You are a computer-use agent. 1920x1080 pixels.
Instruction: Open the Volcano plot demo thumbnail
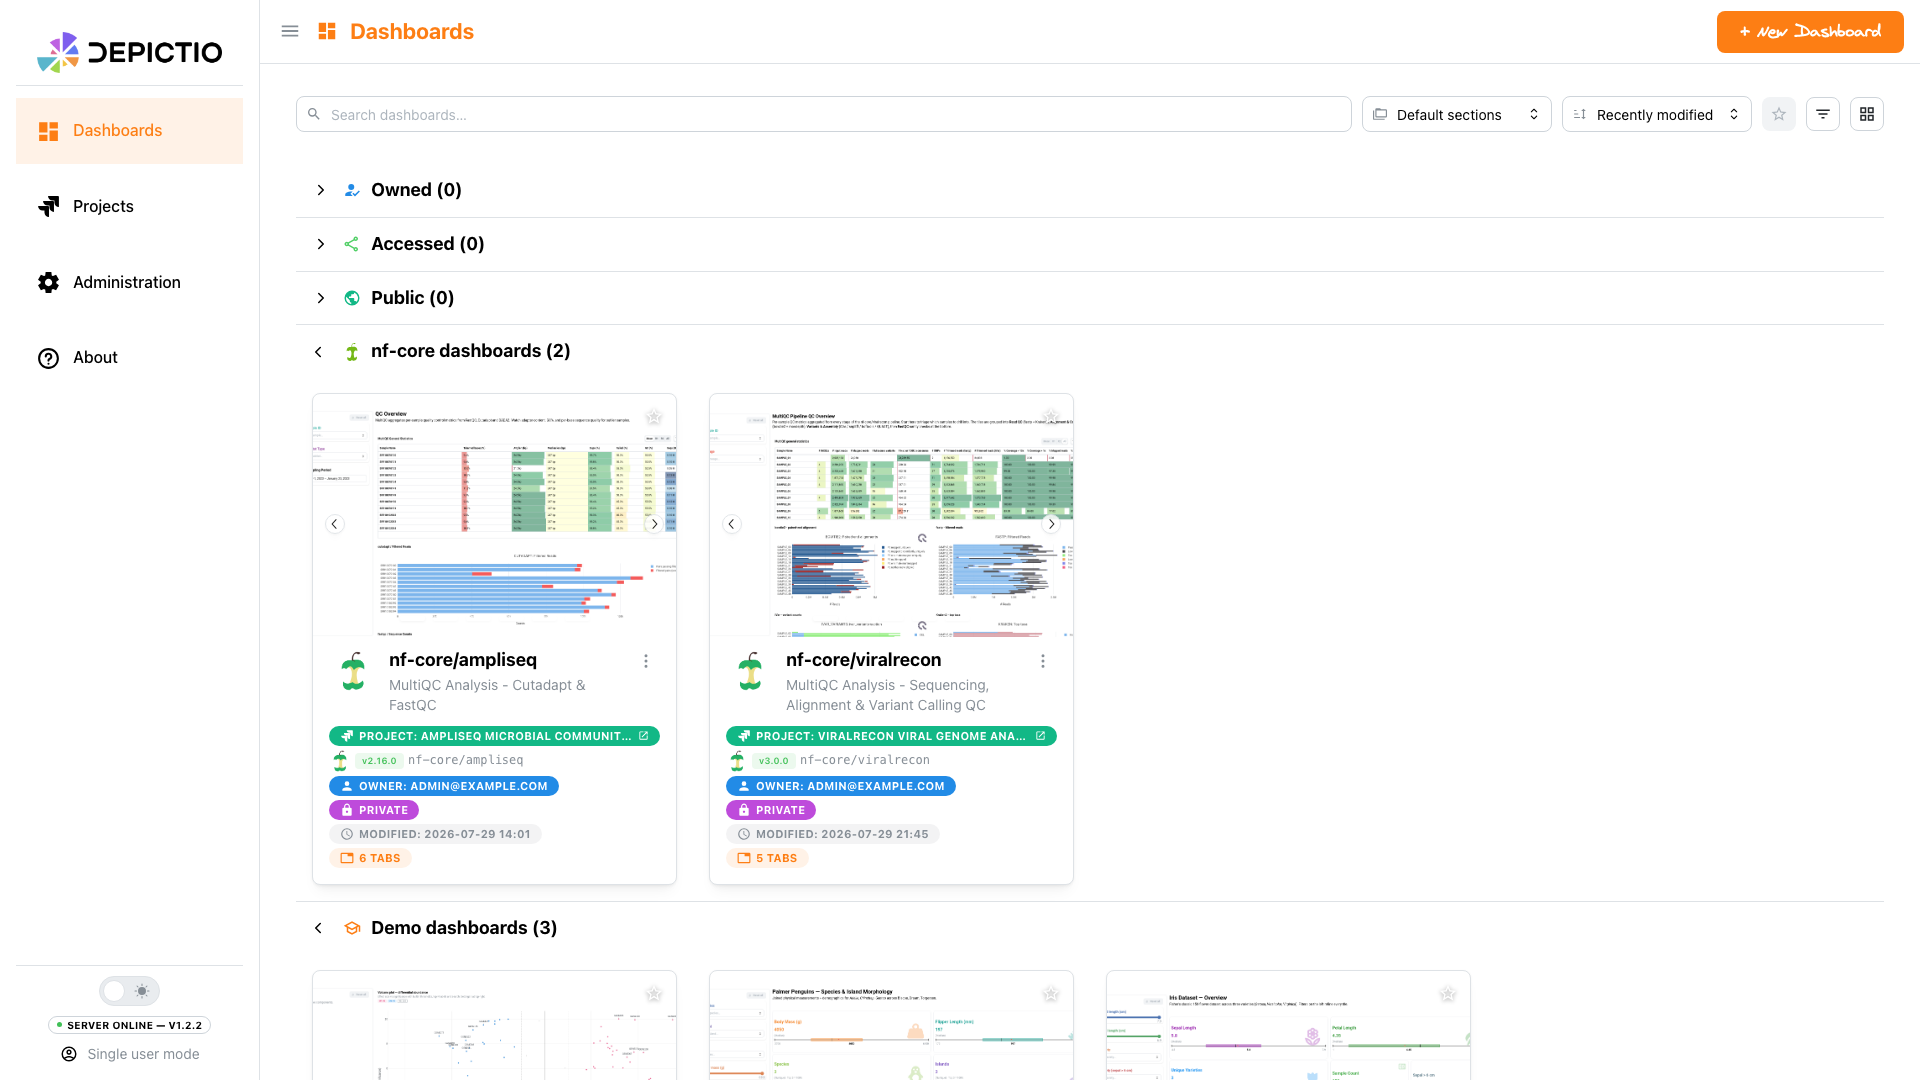pyautogui.click(x=494, y=1026)
